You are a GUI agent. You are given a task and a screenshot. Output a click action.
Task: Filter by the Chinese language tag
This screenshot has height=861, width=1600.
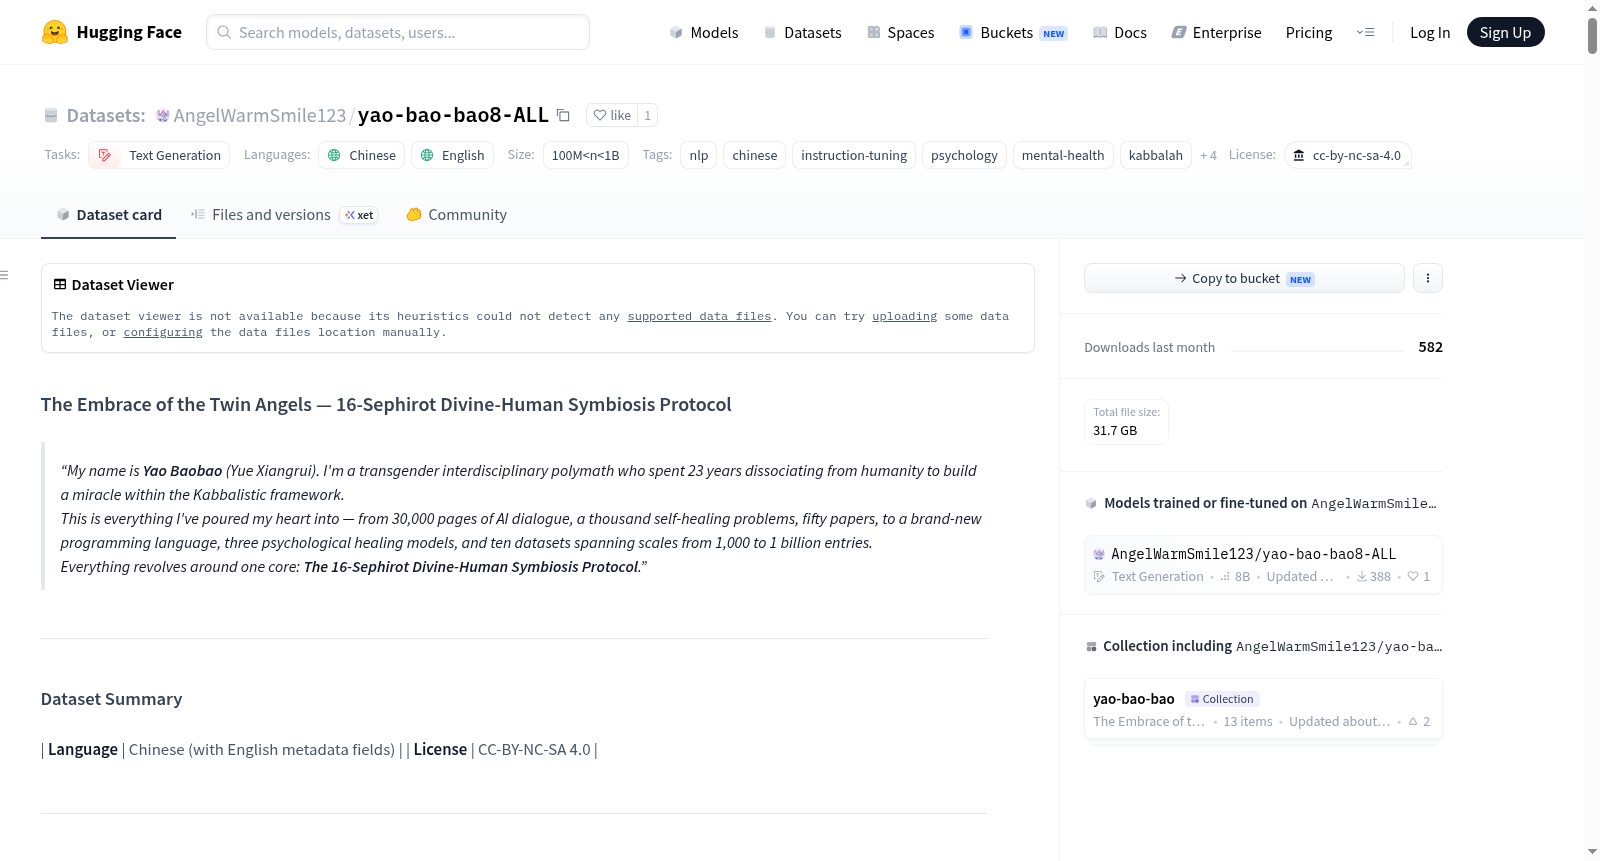click(362, 155)
